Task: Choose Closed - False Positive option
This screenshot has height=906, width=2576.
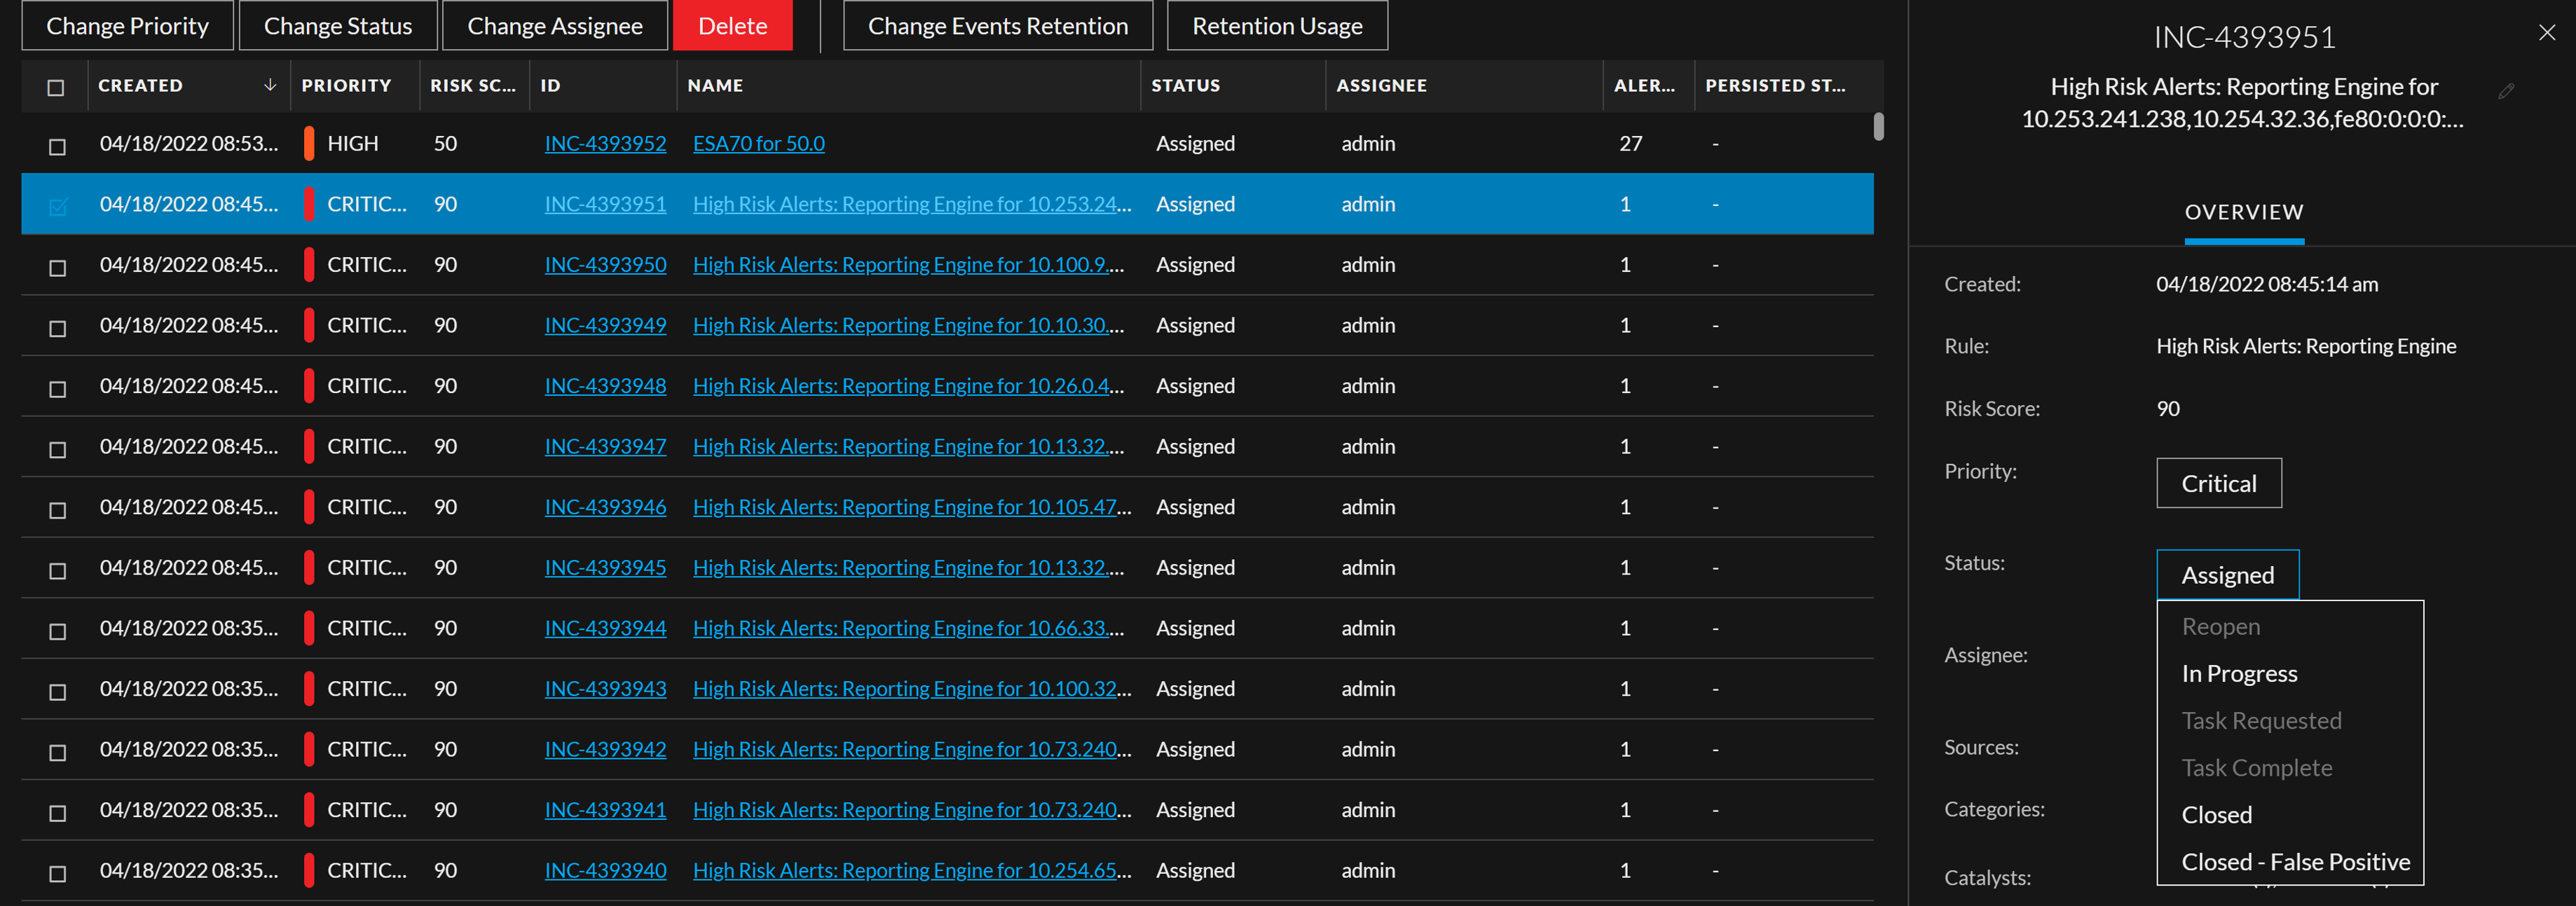Action: pyautogui.click(x=2294, y=861)
